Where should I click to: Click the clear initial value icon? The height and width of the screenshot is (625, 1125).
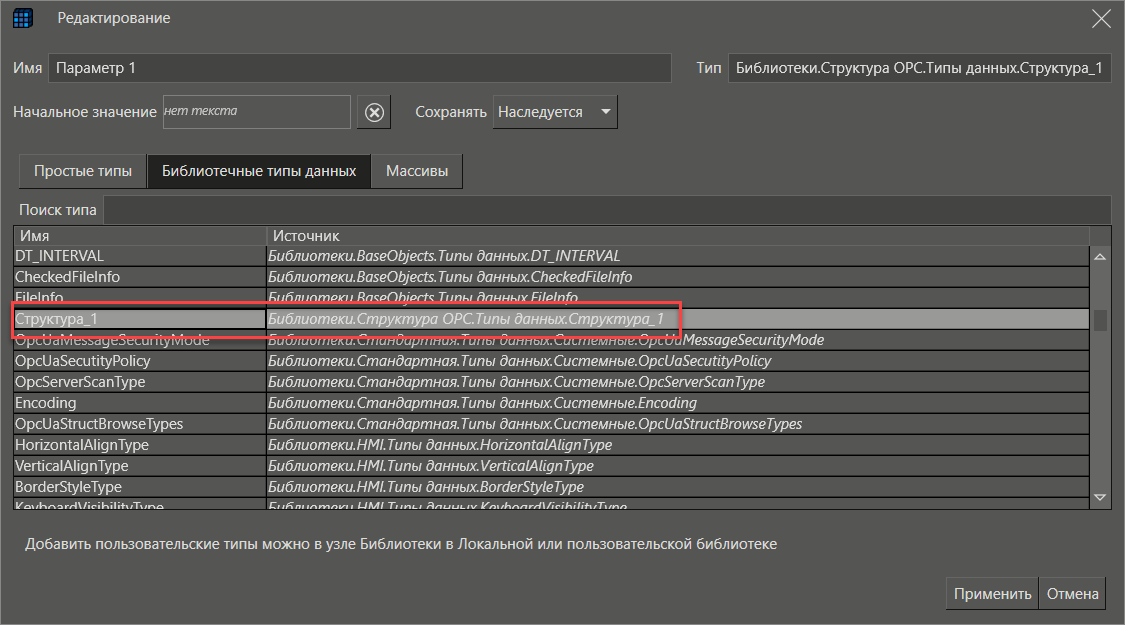[x=373, y=112]
